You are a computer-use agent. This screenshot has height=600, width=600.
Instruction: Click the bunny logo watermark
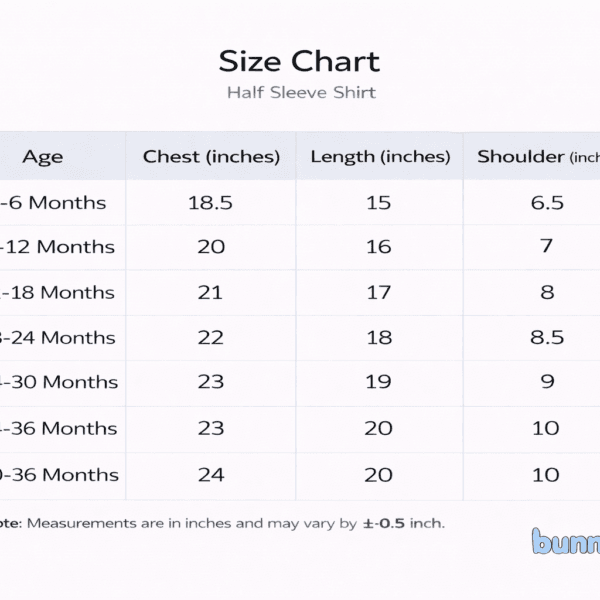[566, 542]
